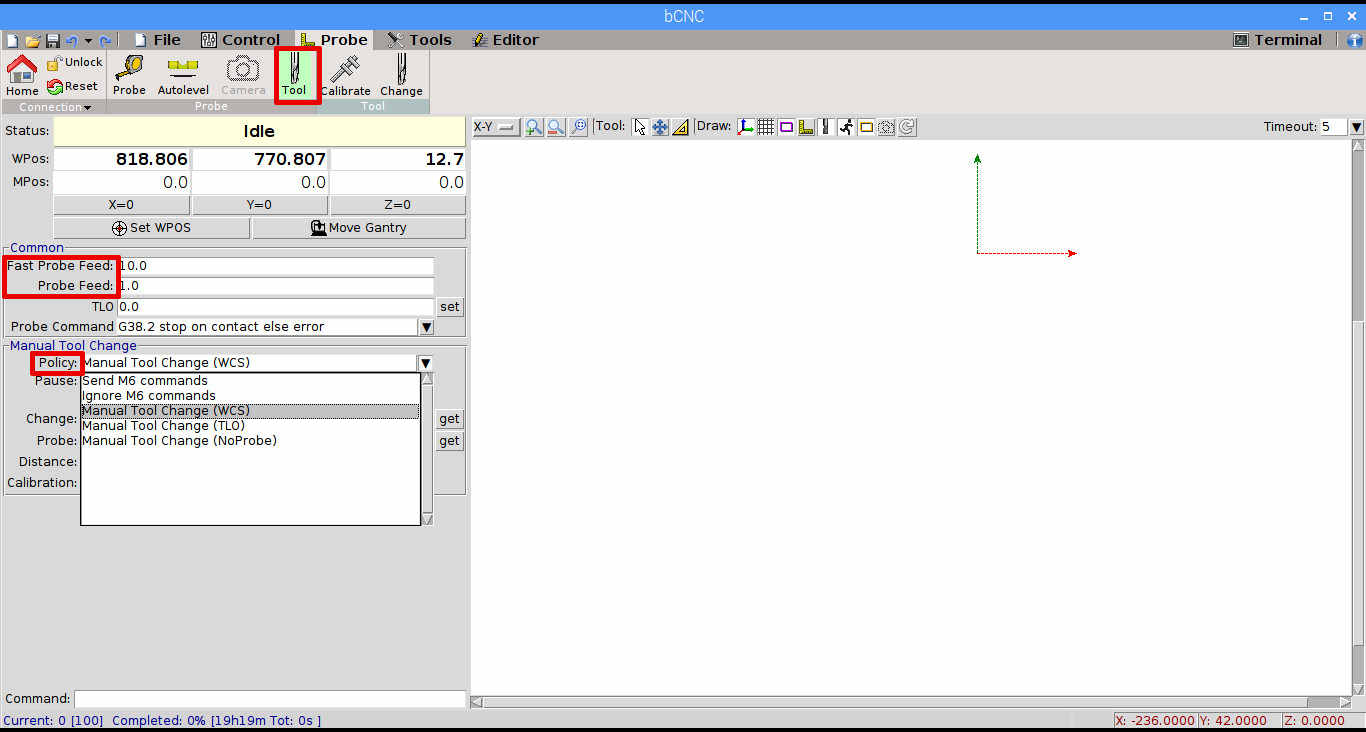Open the Terminal tab
This screenshot has height=732, width=1366.
click(1278, 40)
